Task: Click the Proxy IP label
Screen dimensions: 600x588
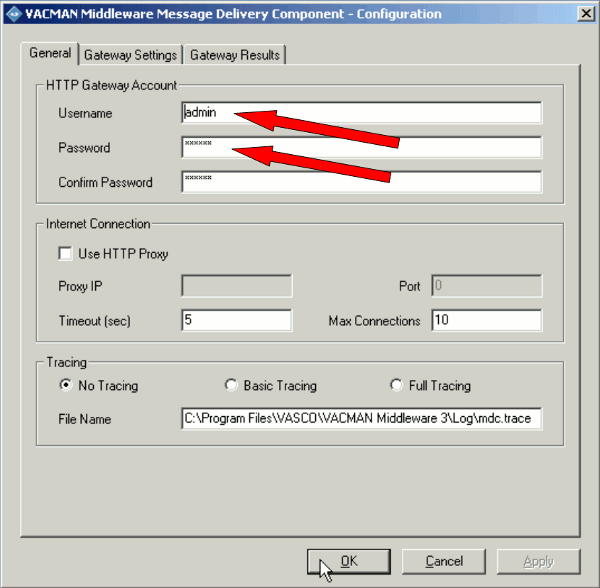Action: click(80, 287)
